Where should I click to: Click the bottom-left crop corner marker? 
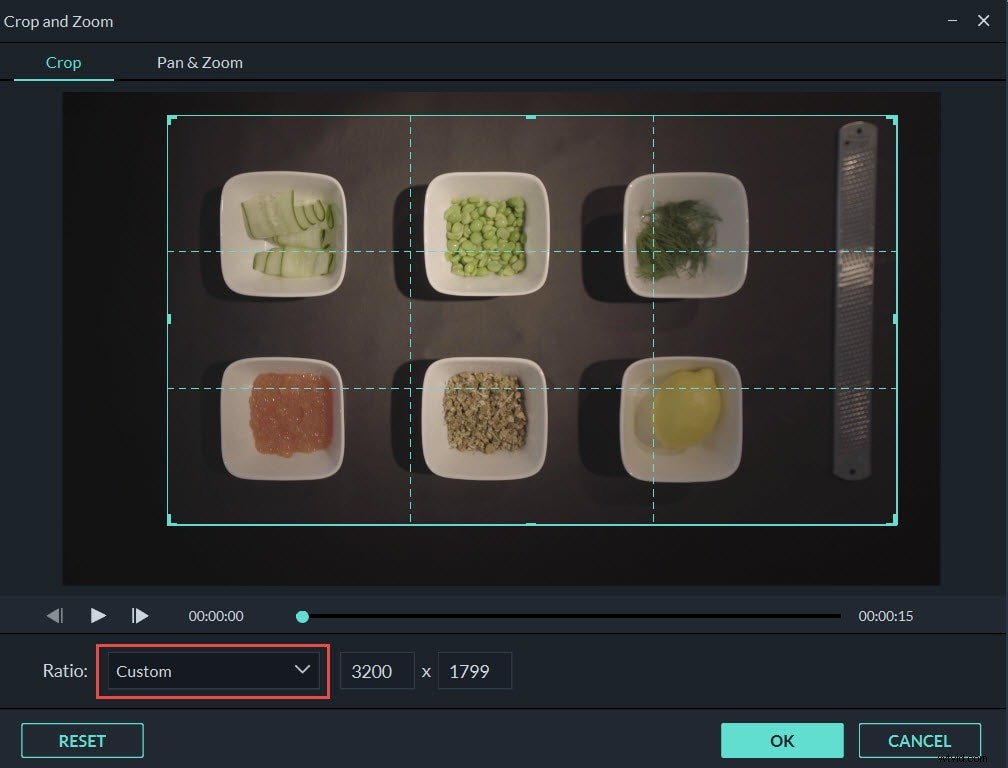[169, 523]
